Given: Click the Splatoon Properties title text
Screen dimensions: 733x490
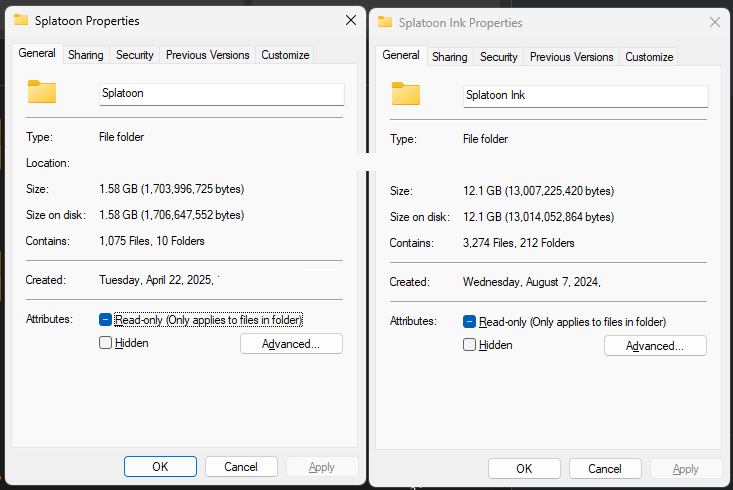Looking at the screenshot, I should tap(87, 21).
